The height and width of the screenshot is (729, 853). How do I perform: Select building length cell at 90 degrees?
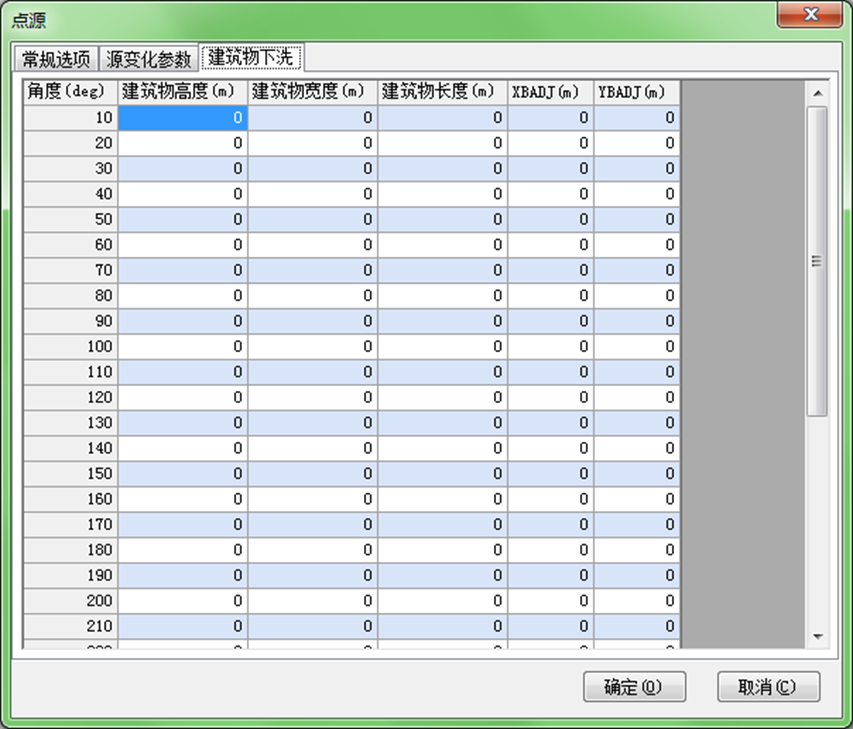click(x=442, y=321)
